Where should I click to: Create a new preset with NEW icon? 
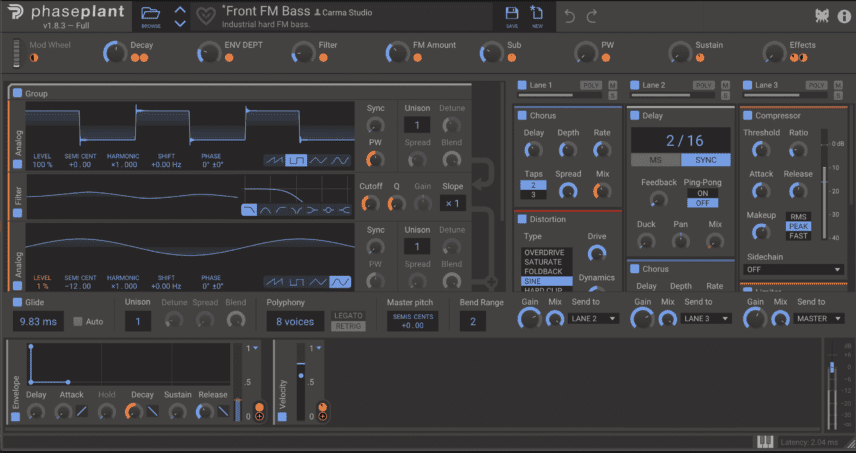(537, 13)
